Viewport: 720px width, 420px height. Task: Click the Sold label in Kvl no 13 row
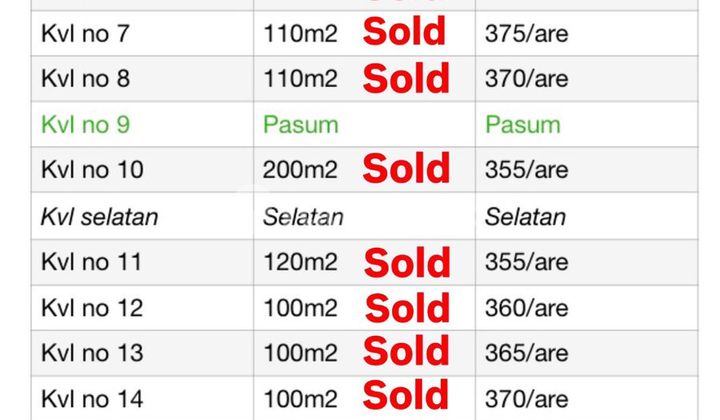point(406,352)
